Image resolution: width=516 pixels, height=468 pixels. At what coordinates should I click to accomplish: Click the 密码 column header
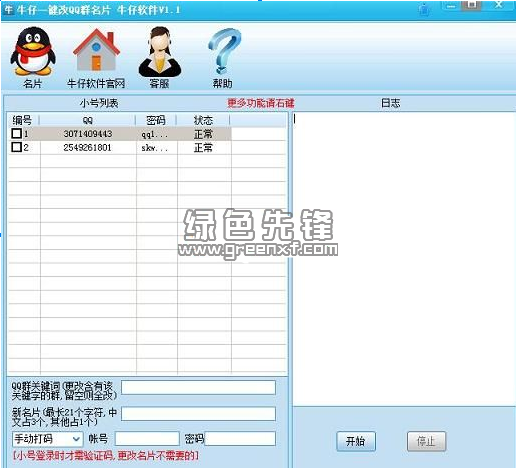click(x=156, y=120)
